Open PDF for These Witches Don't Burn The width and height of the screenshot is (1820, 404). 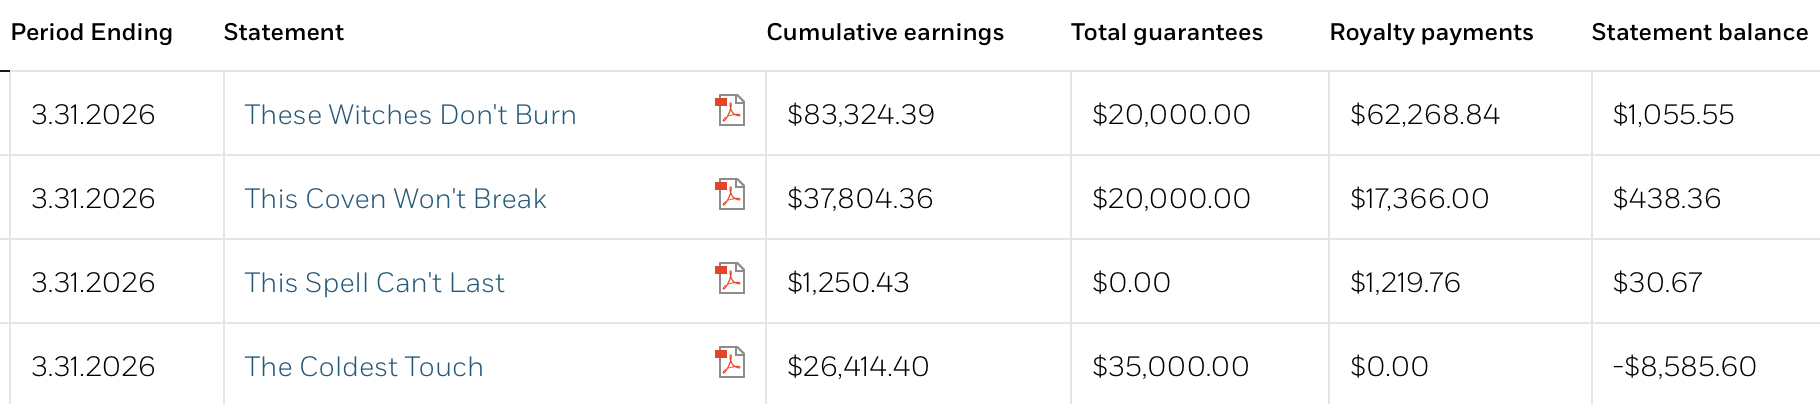tap(730, 110)
